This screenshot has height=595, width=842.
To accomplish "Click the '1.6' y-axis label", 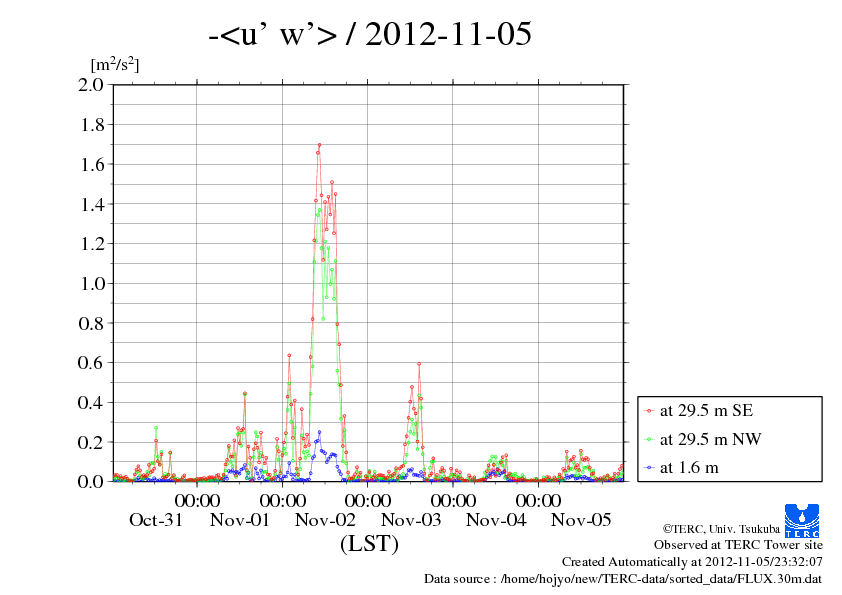I will click(92, 164).
